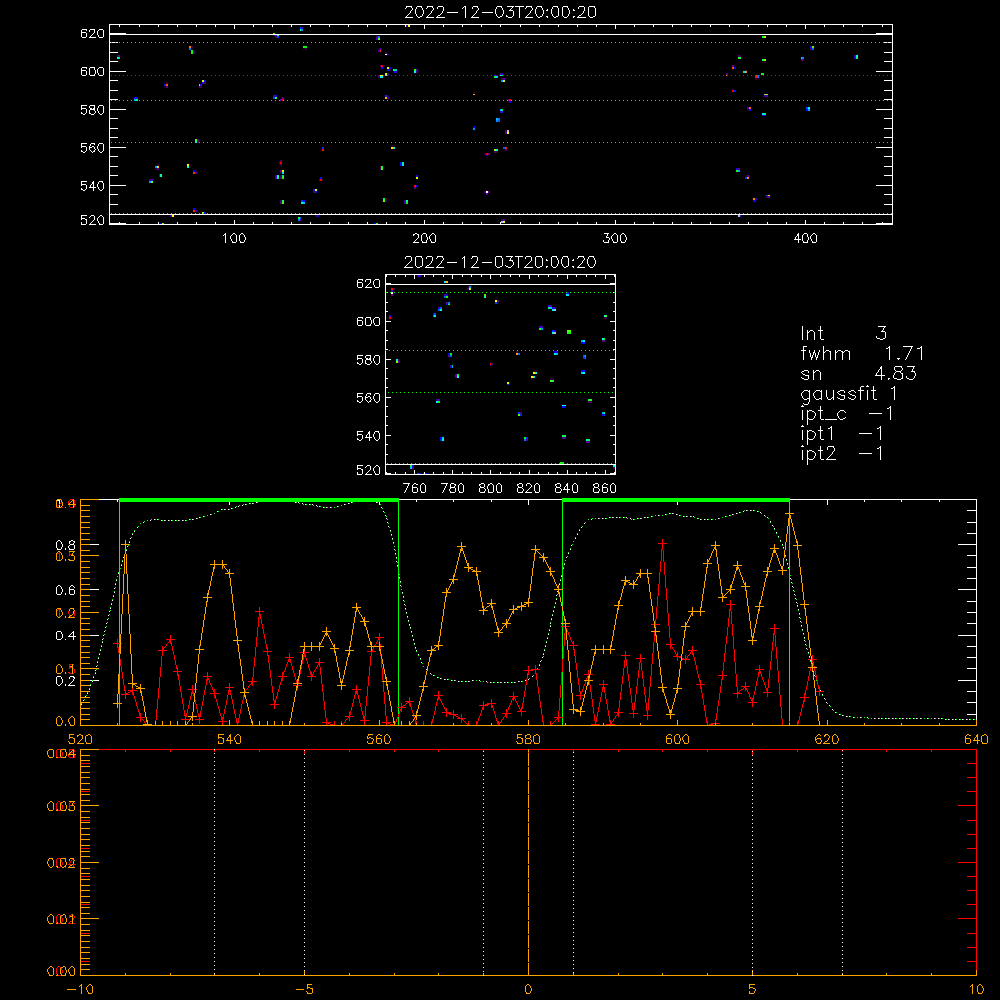Click the 620 tick label on the profile plot x-axis
1000x1000 pixels.
827,740
